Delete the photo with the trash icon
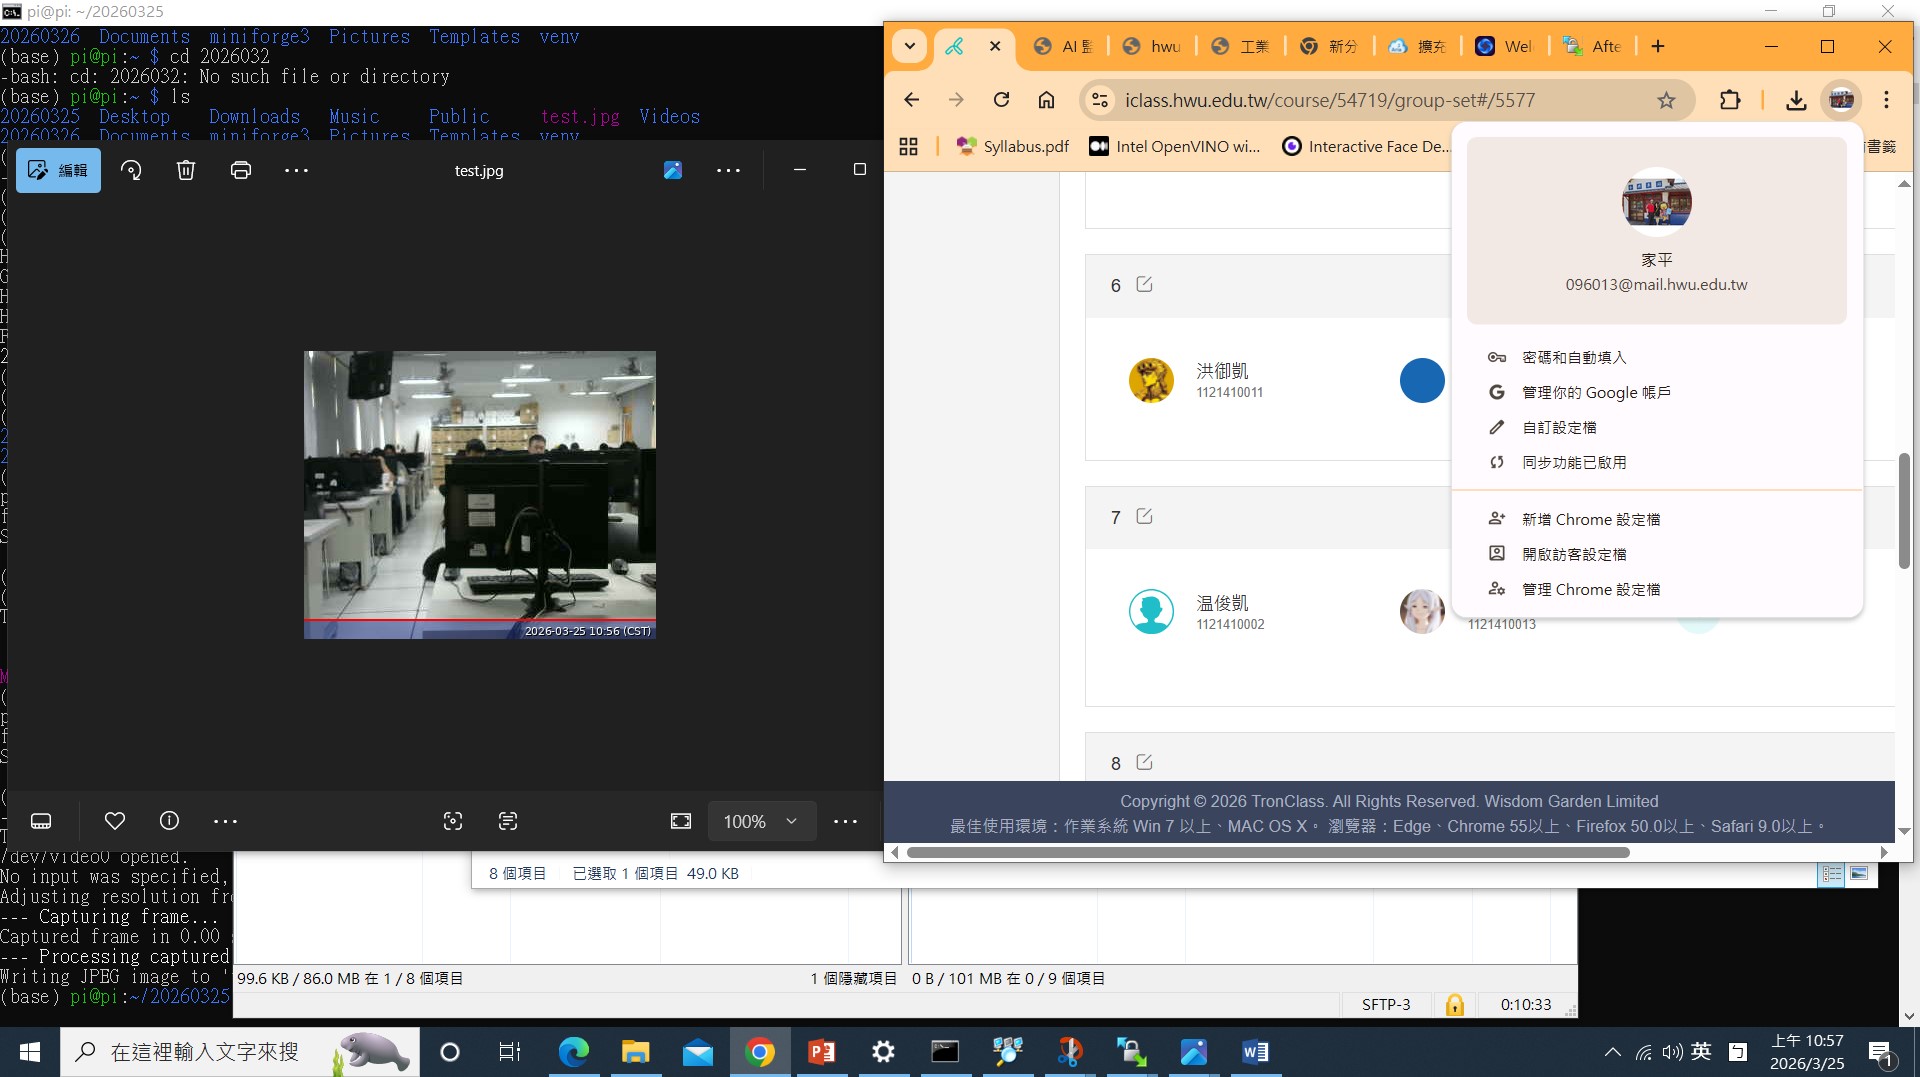The height and width of the screenshot is (1077, 1920). click(x=186, y=170)
